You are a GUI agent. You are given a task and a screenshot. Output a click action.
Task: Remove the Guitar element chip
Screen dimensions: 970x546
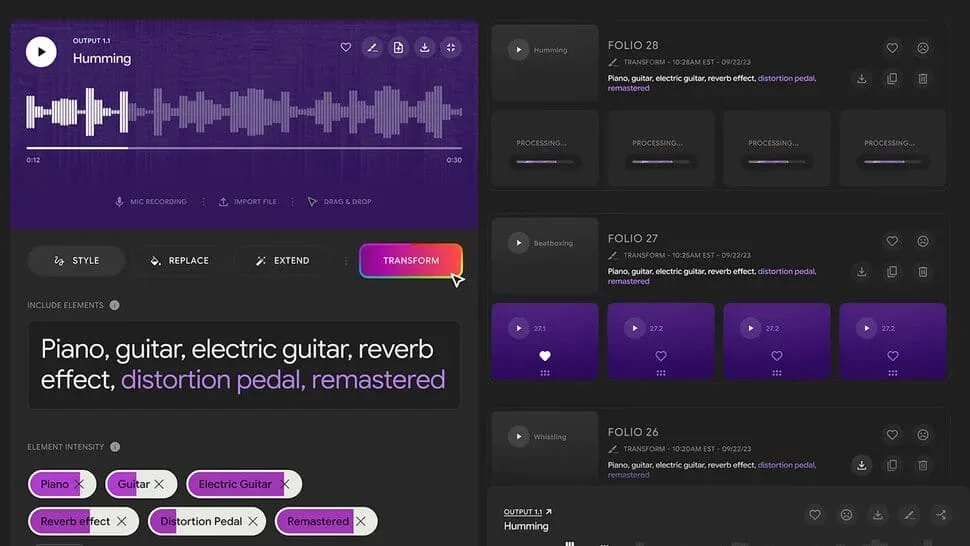pyautogui.click(x=160, y=484)
